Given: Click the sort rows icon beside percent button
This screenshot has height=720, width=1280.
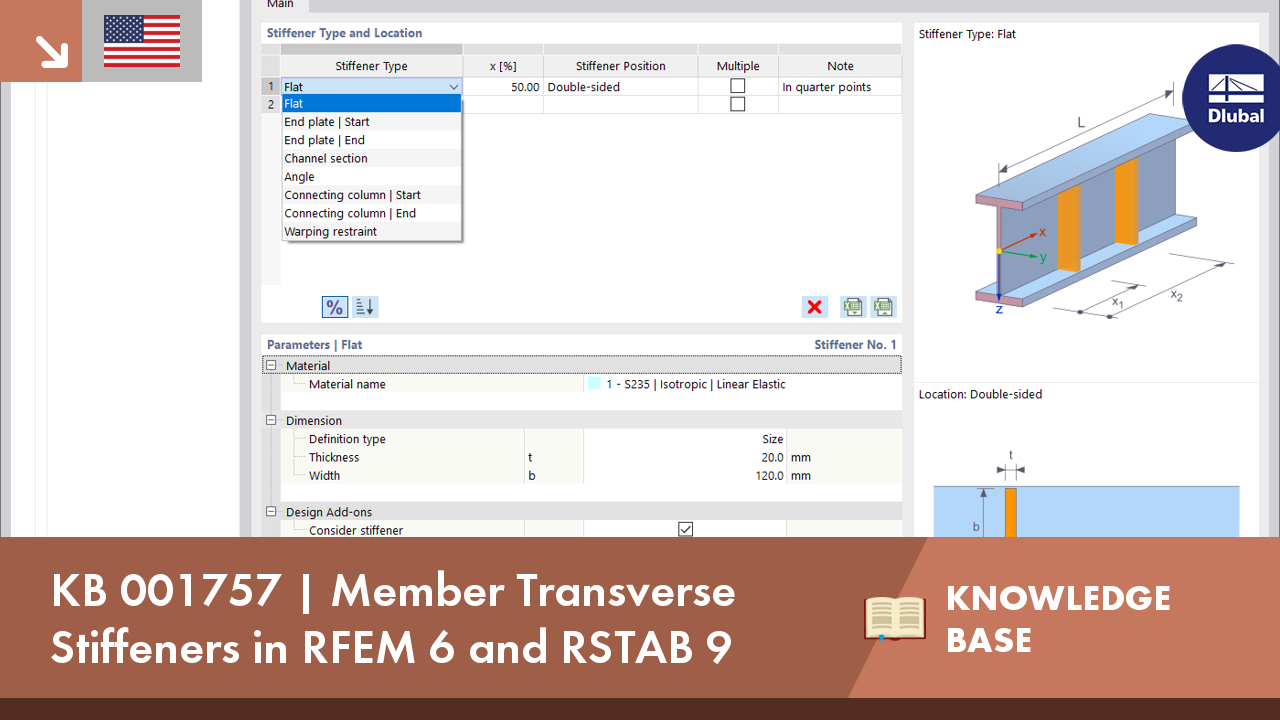Looking at the screenshot, I should pos(365,307).
